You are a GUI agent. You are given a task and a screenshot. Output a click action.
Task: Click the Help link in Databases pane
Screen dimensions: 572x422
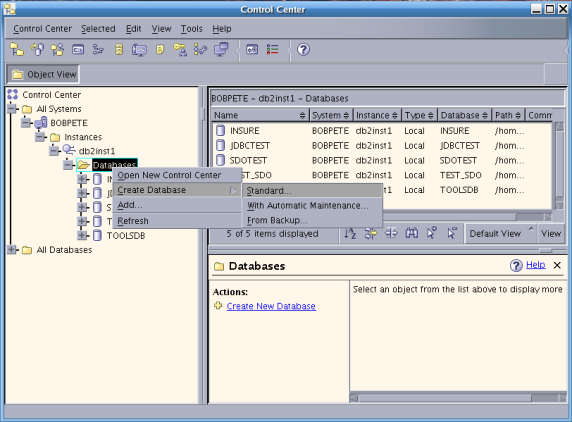(536, 265)
